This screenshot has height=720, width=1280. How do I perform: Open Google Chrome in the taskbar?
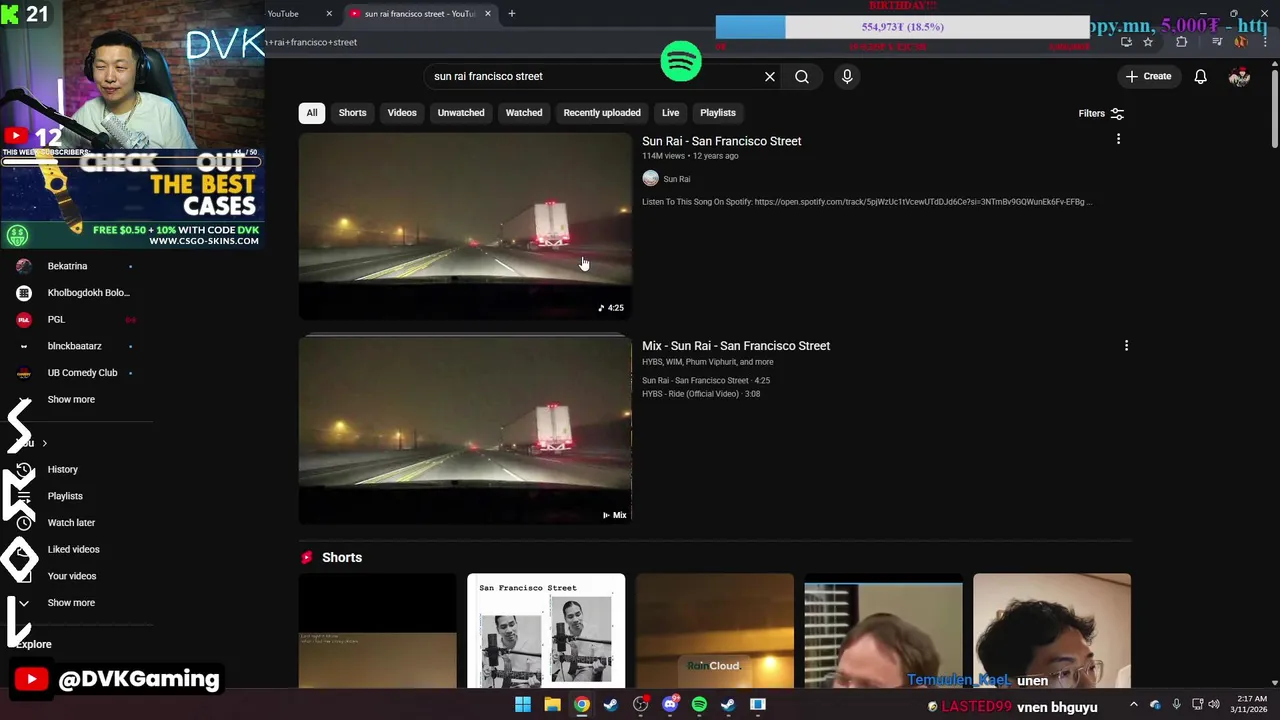(x=581, y=705)
